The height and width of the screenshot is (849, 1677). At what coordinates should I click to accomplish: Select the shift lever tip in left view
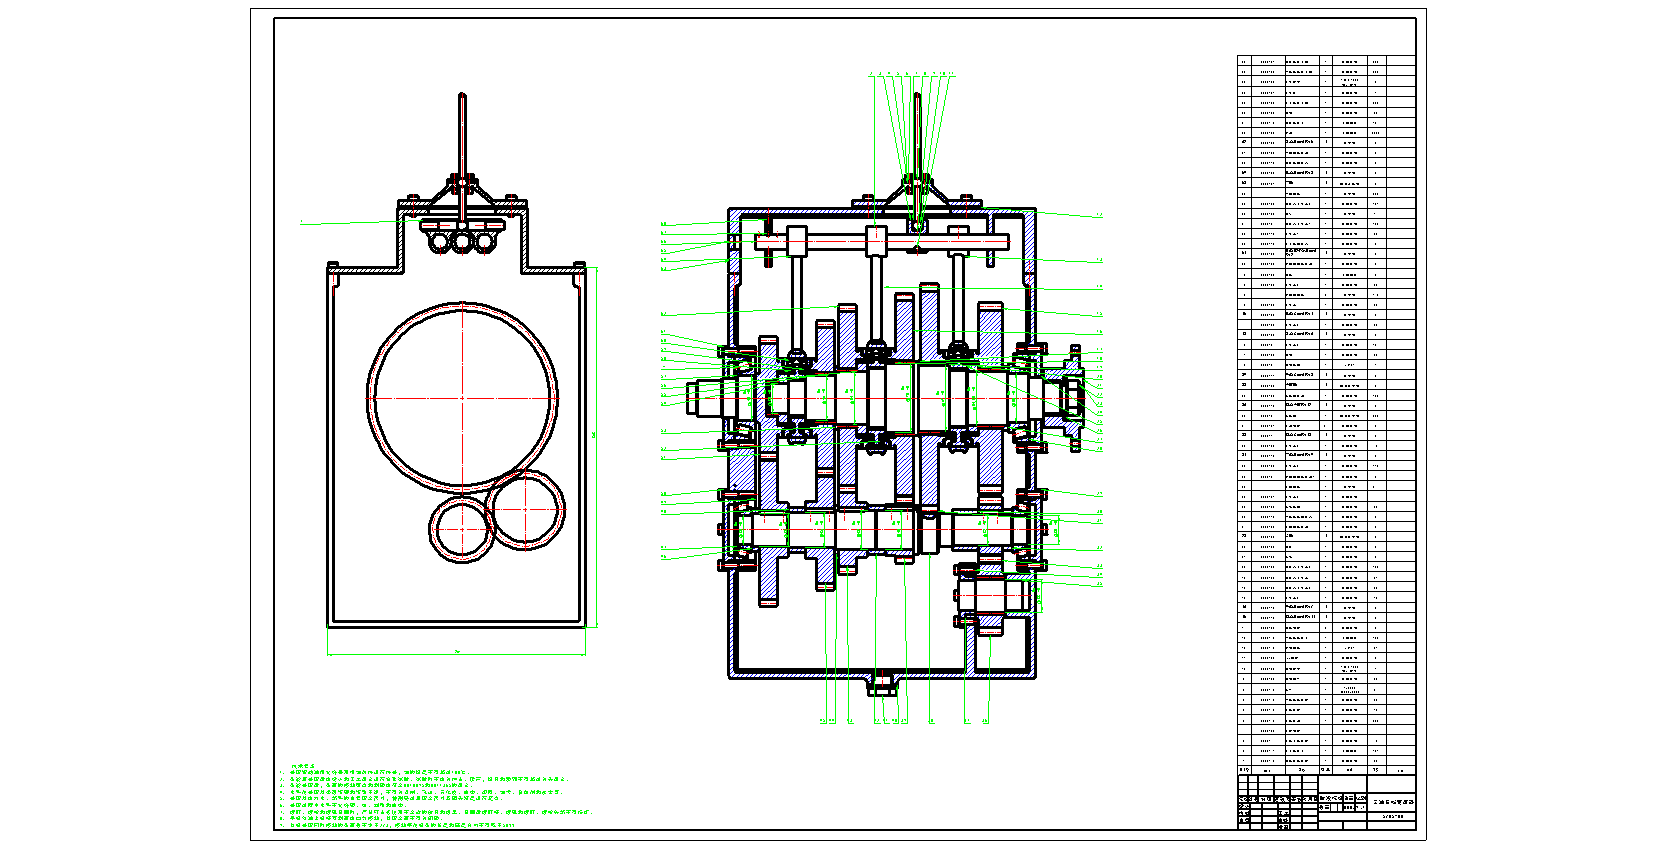[x=462, y=98]
